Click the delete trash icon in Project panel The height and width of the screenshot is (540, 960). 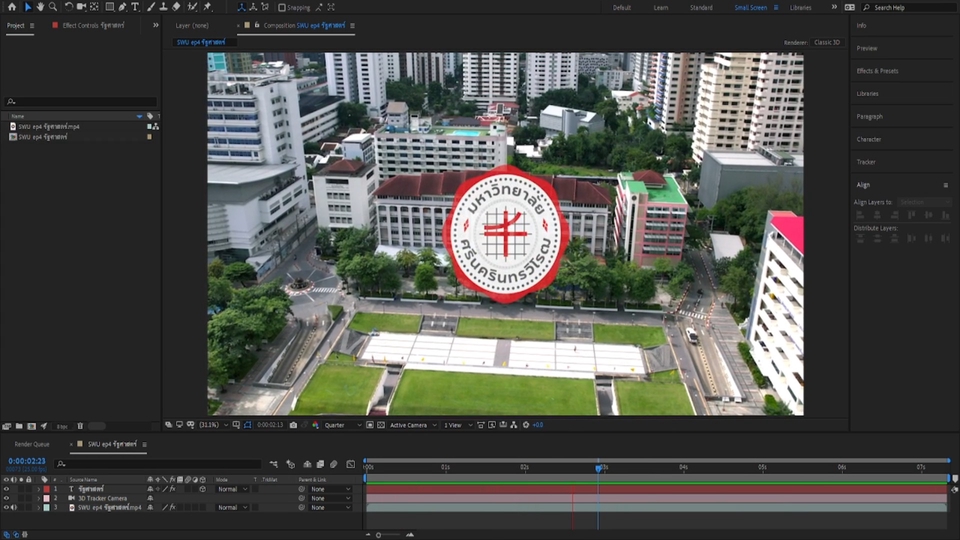coord(80,426)
